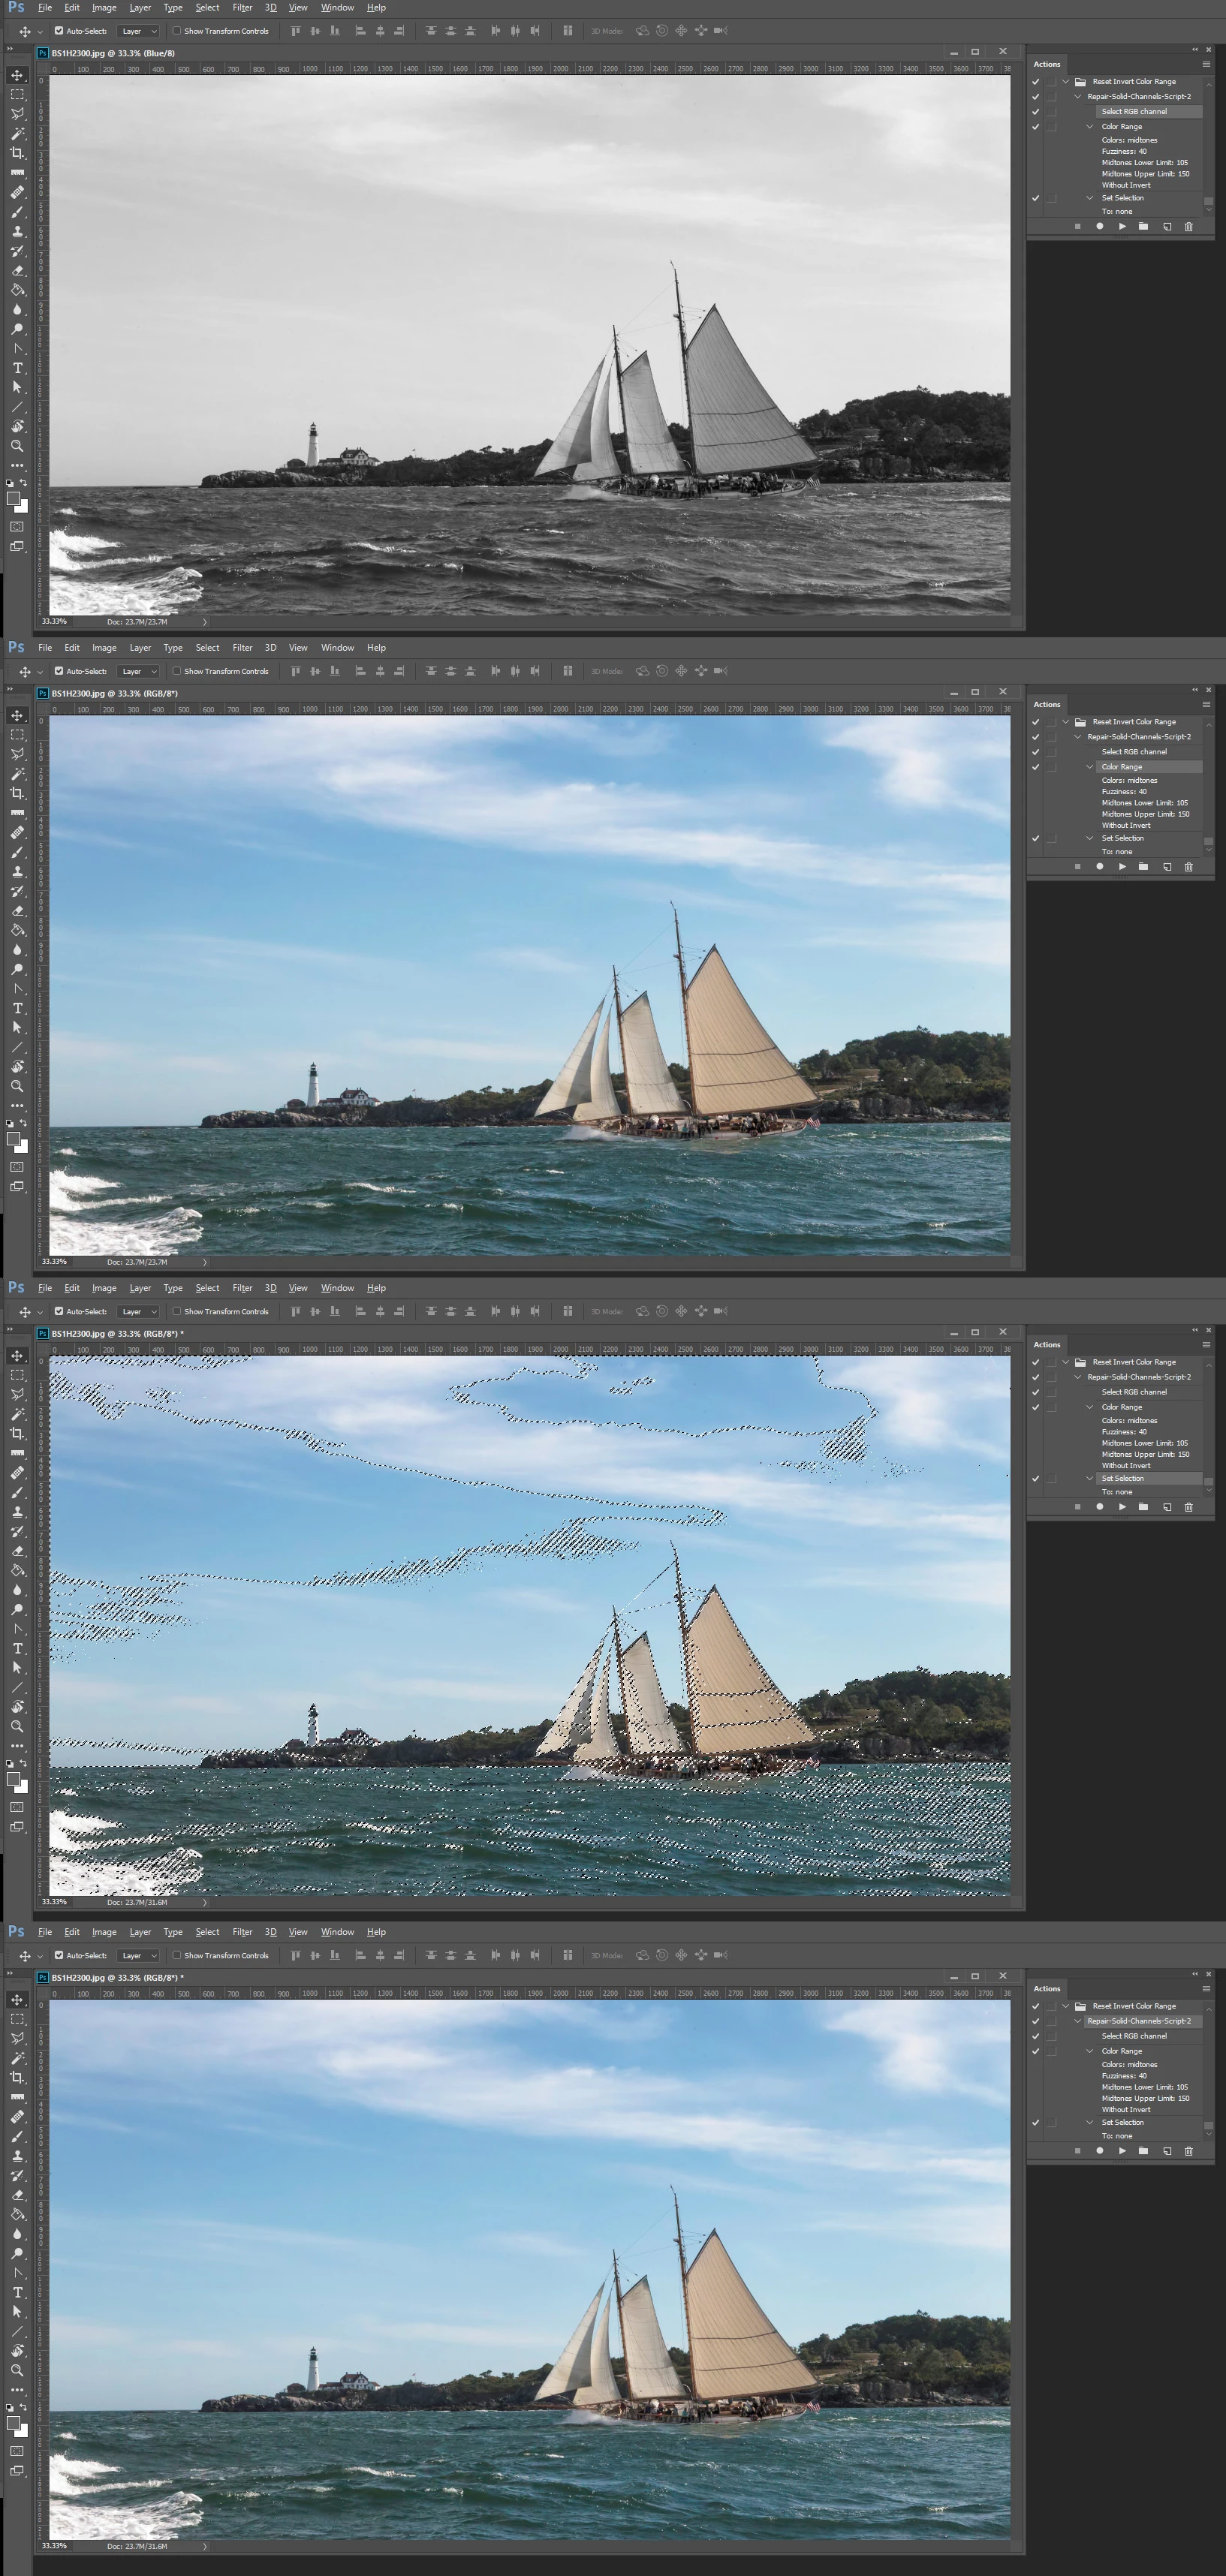Open Actions panel flyout menu in Blue/8 window
This screenshot has width=1226, height=2576.
(x=1206, y=64)
